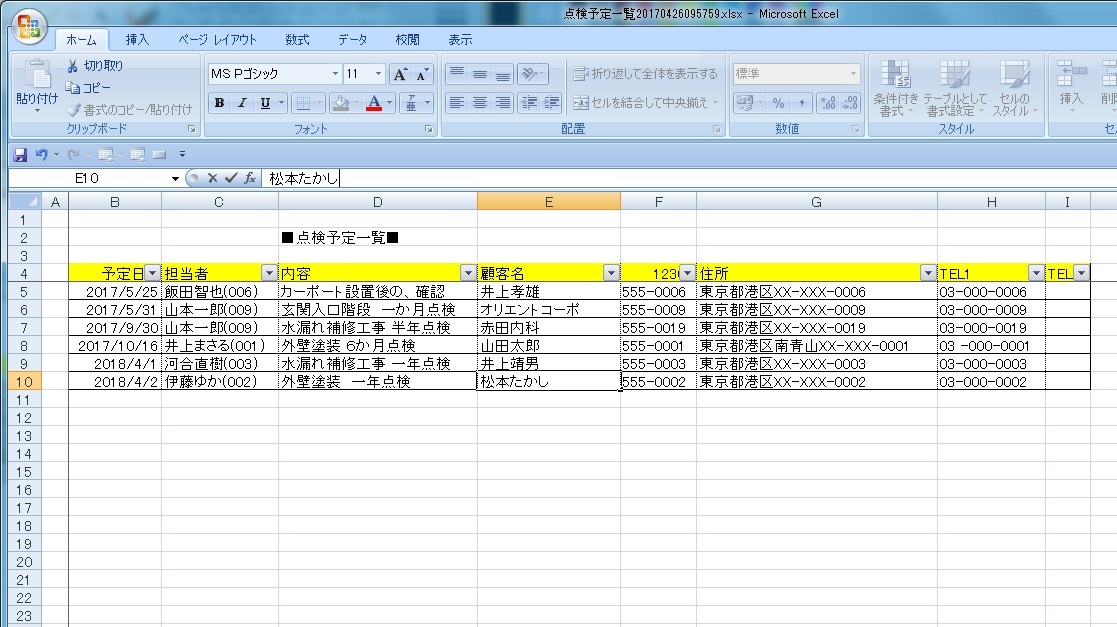
Task: Click the decrease decimal icon
Action: [850, 103]
